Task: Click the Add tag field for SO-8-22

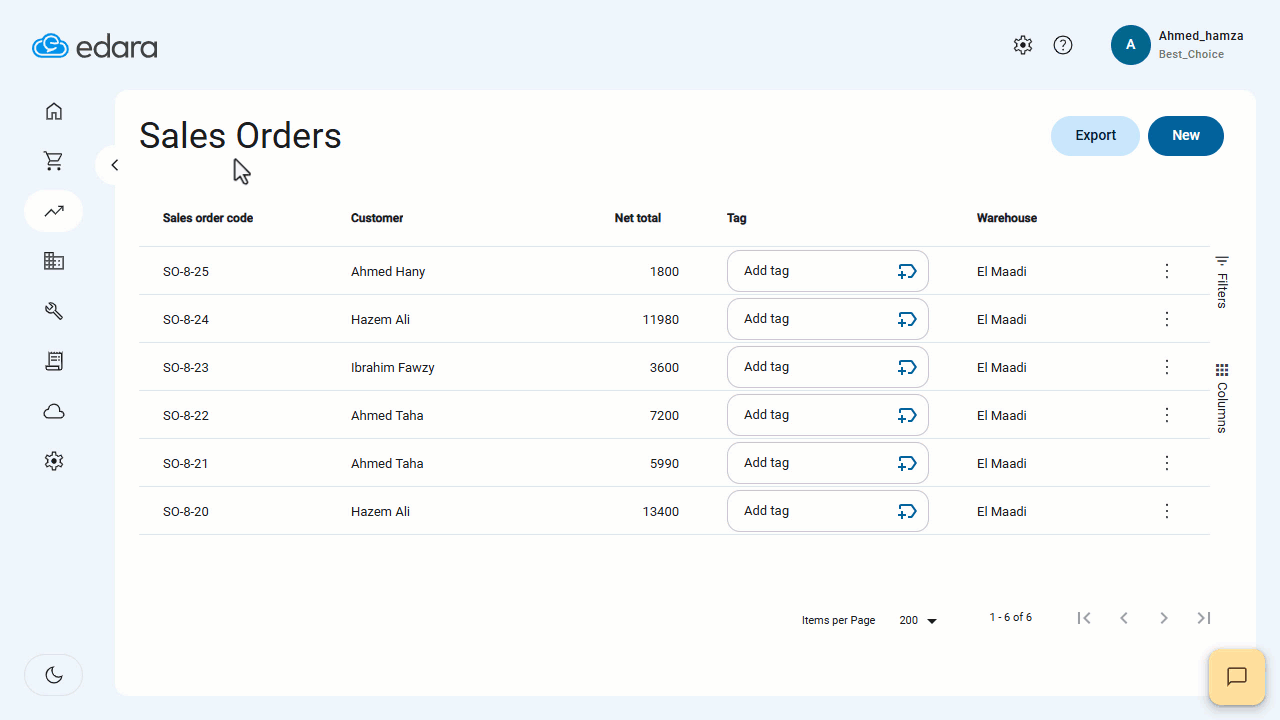Action: pos(828,415)
